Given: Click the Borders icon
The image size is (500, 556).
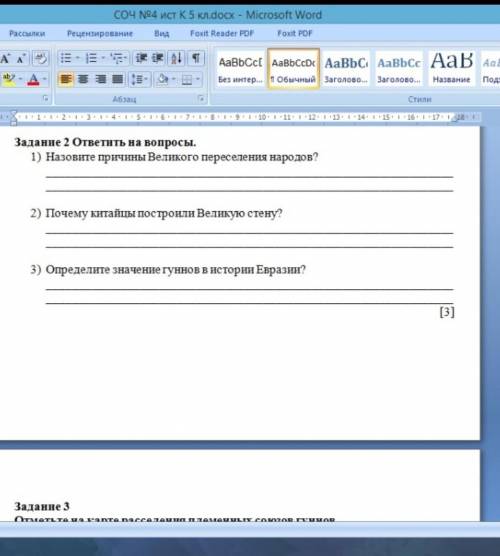Looking at the screenshot, I should pos(187,79).
